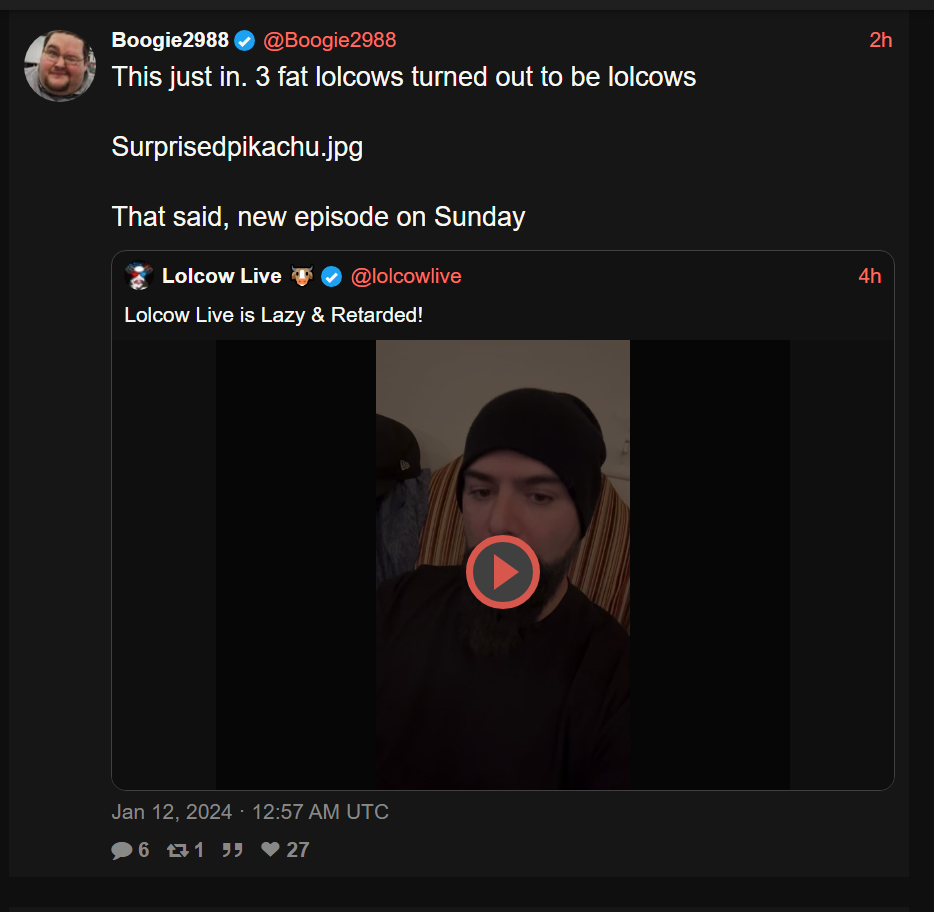Open the @lolcowlive handle link
Image resolution: width=934 pixels, height=912 pixels.
406,276
